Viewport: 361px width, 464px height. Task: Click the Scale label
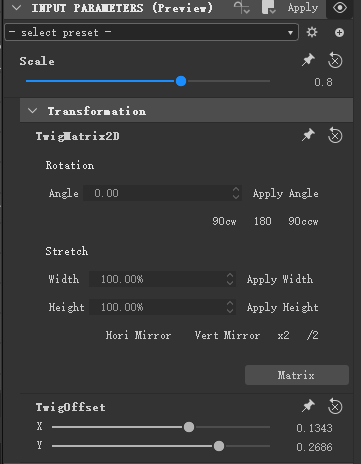tap(37, 61)
